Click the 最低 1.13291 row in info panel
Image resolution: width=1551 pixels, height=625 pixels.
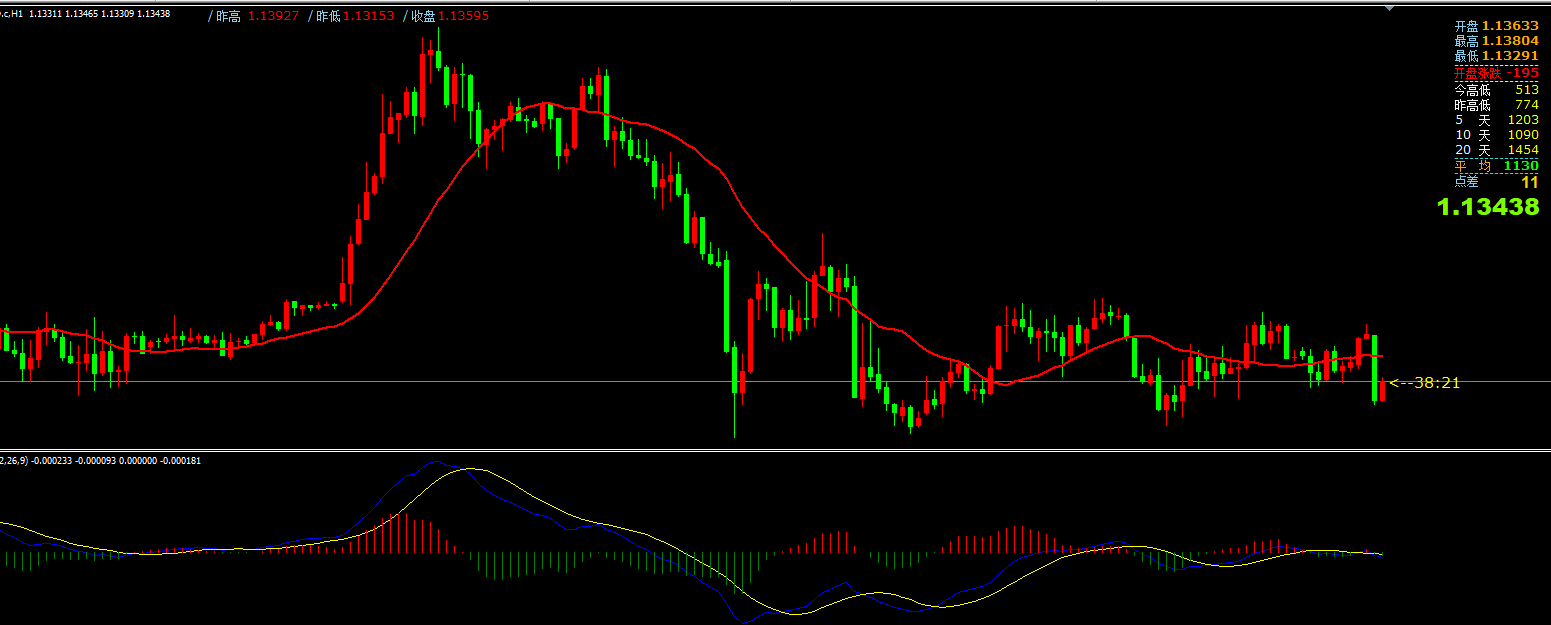pos(1496,56)
